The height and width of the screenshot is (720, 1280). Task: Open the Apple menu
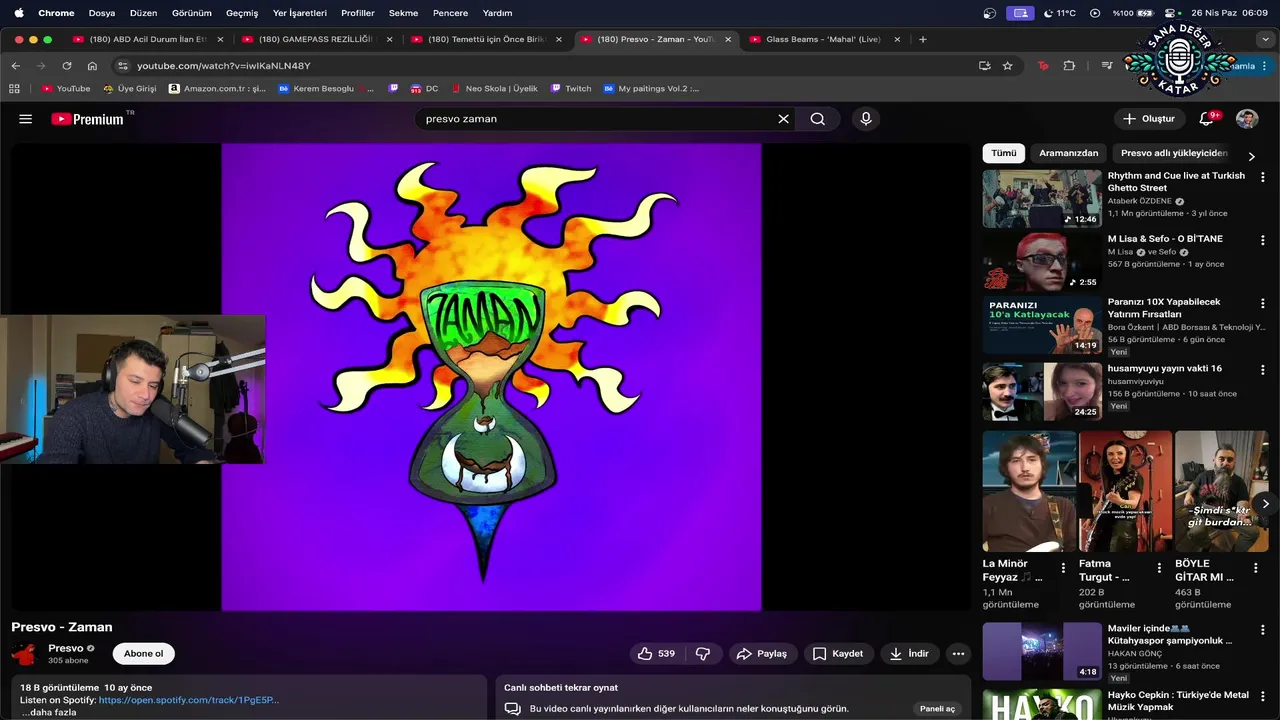pos(18,13)
